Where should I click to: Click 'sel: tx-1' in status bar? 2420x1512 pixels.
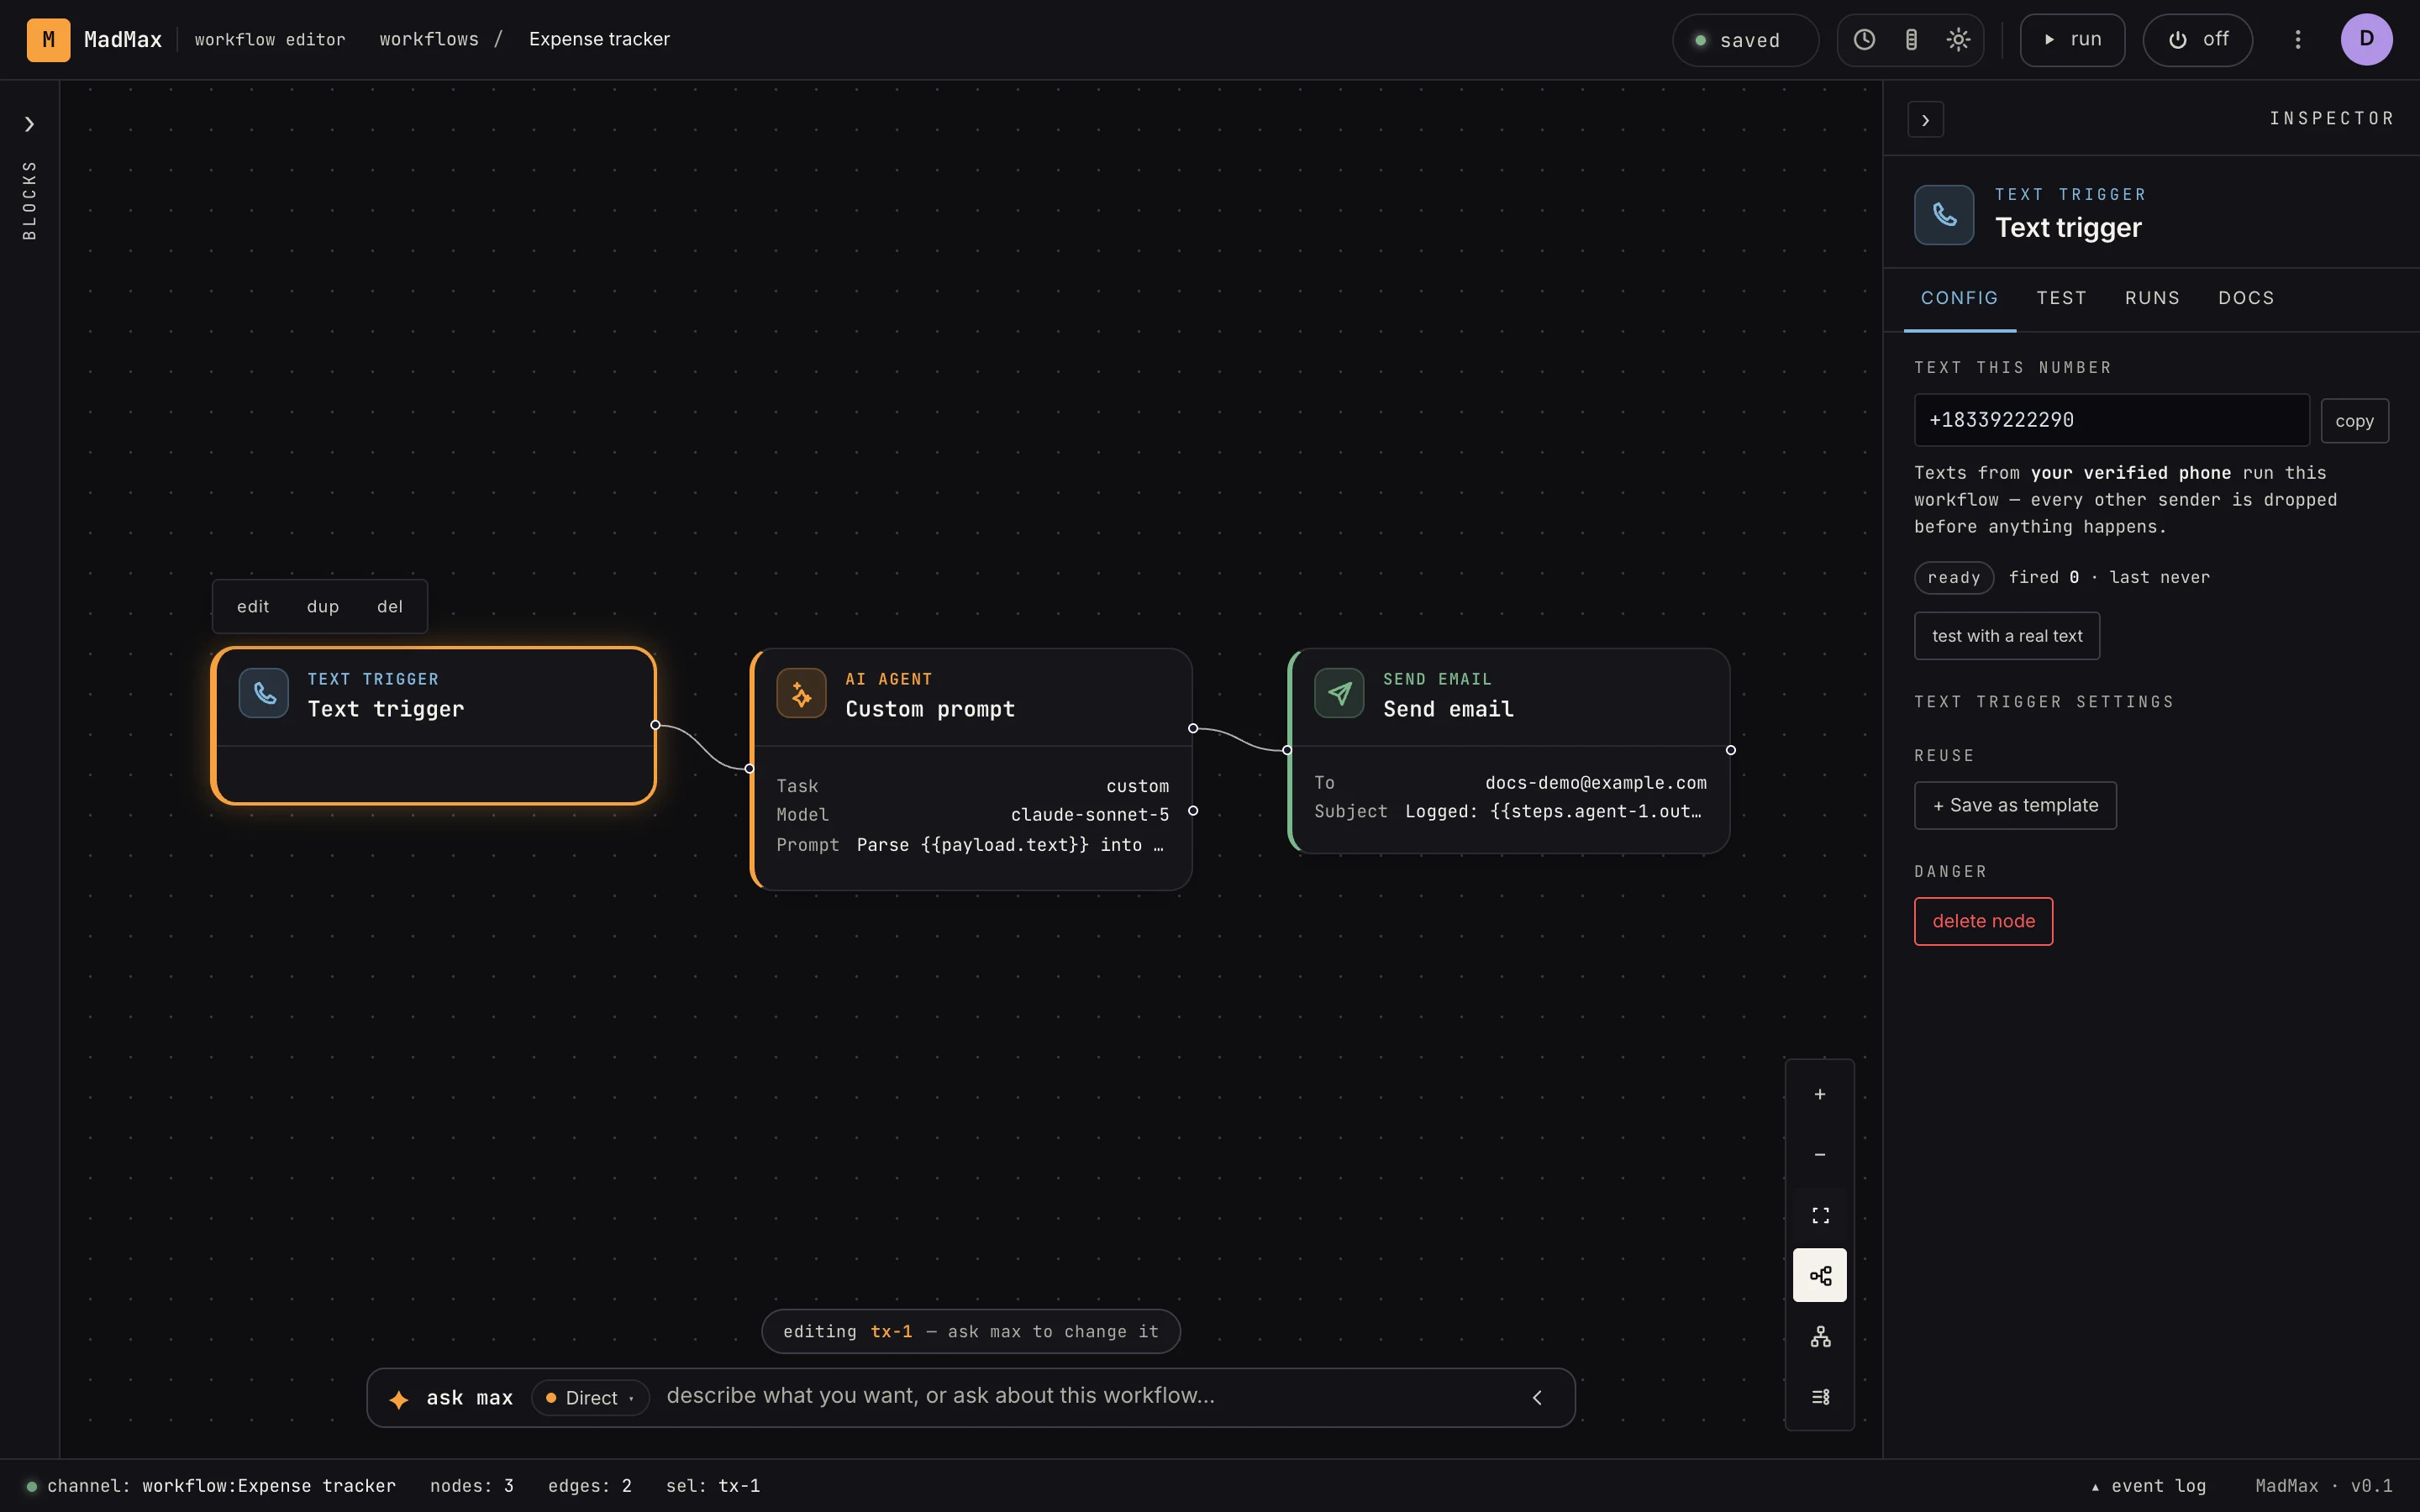click(x=713, y=1486)
